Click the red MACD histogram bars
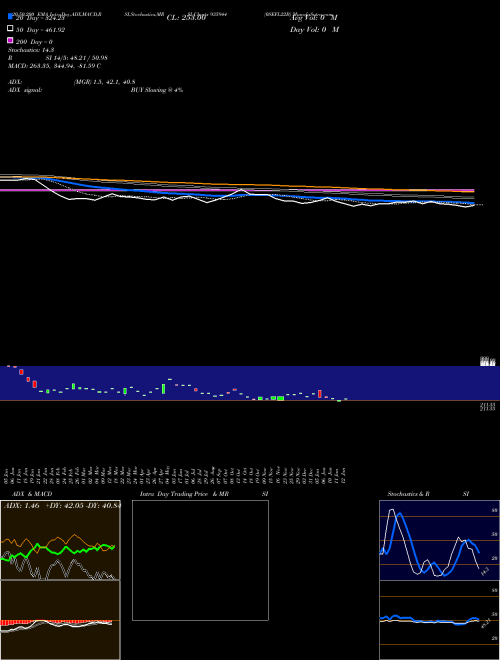The width and height of the screenshot is (500, 660). pyautogui.click(x=56, y=623)
